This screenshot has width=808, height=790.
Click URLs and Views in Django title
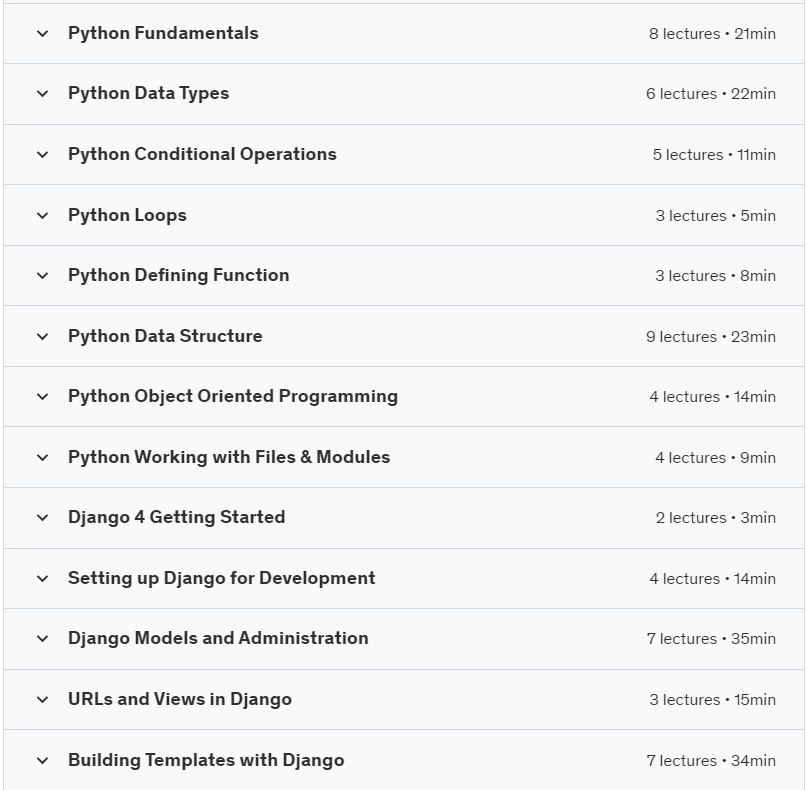180,700
